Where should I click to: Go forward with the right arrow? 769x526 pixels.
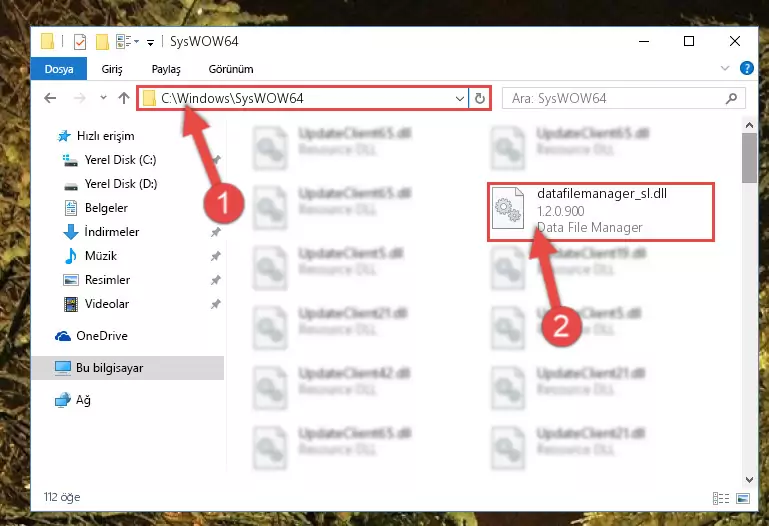click(79, 98)
